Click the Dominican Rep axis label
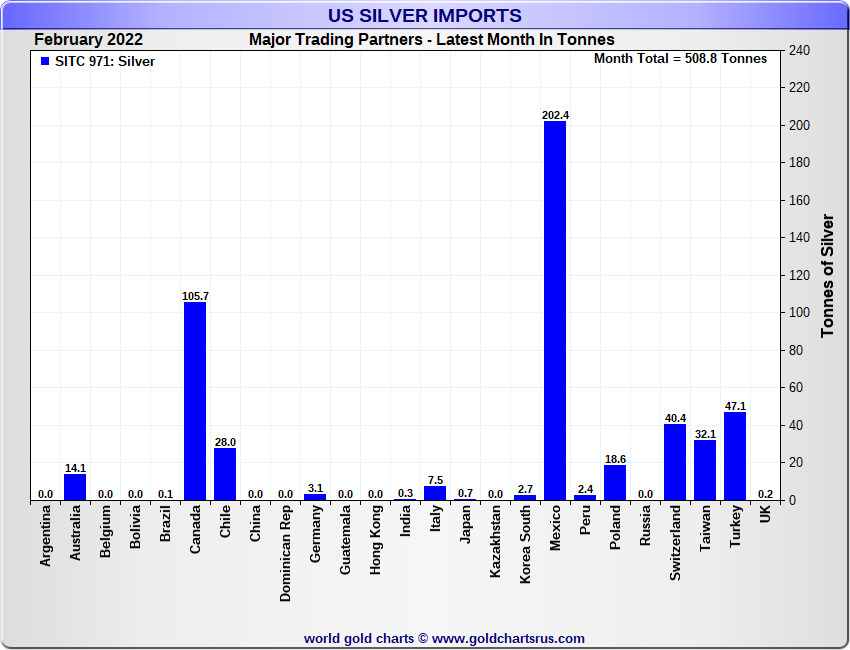The width and height of the screenshot is (850, 650). [285, 554]
